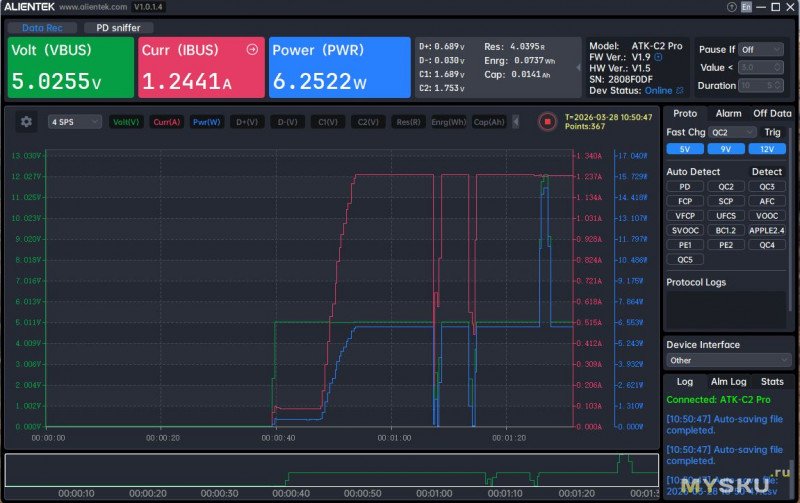Click the timeline overview strip below chart
Image resolution: width=800 pixels, height=503 pixels.
coord(330,470)
